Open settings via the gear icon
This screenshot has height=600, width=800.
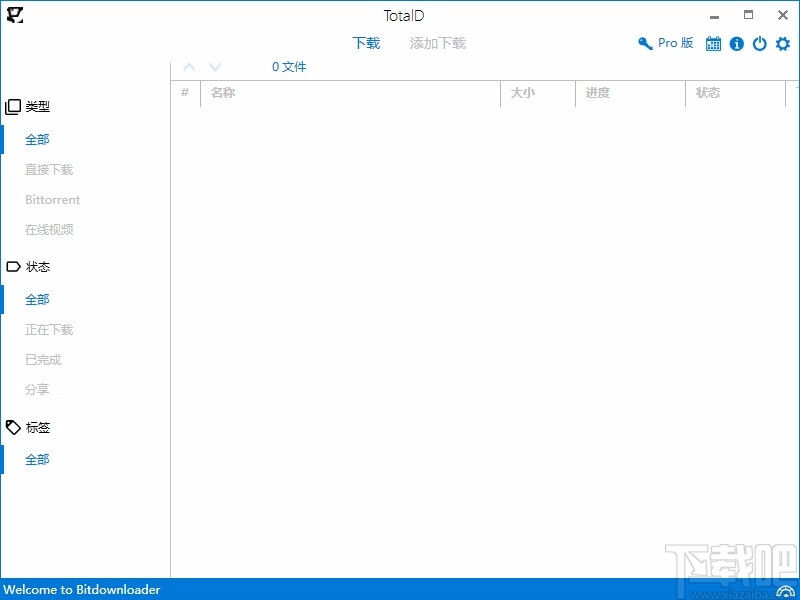pos(782,44)
